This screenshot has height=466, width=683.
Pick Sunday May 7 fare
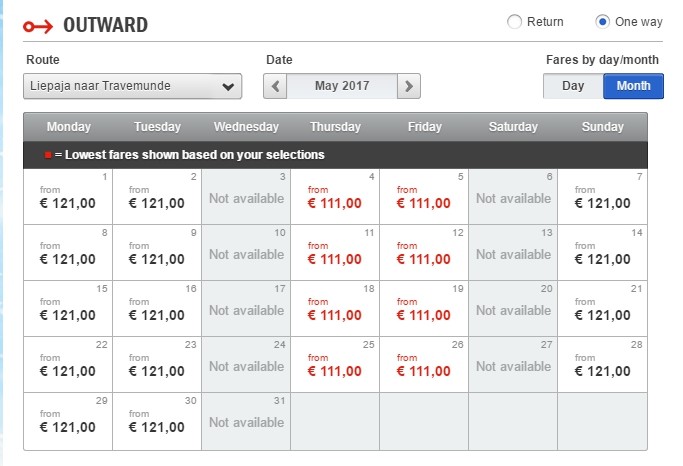[x=602, y=197]
